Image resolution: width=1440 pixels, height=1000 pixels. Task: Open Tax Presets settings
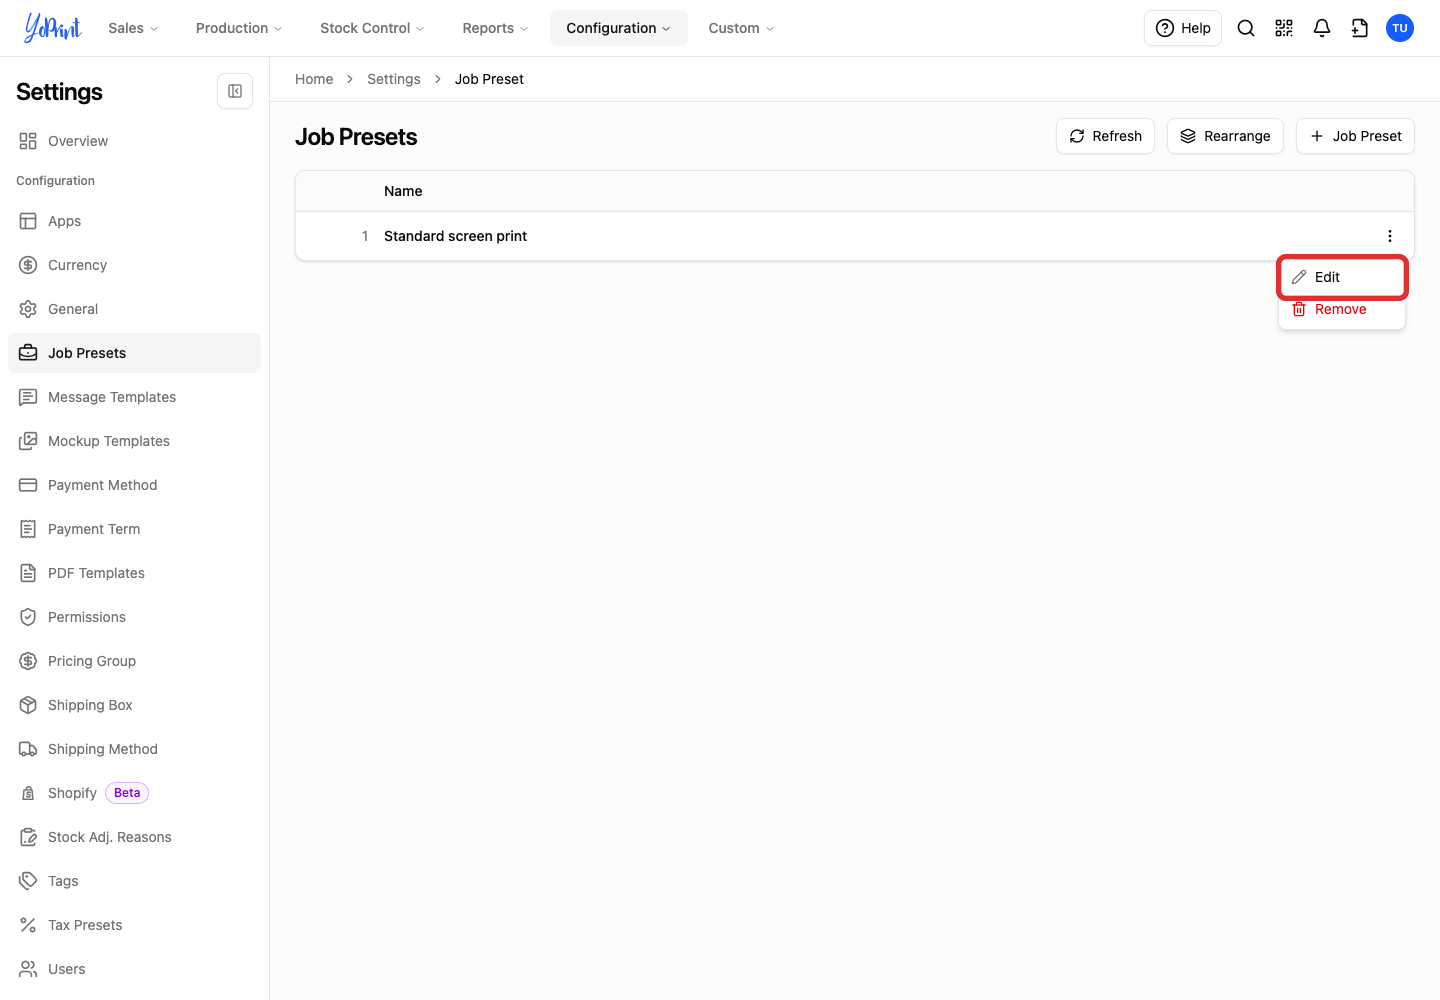click(x=134, y=925)
